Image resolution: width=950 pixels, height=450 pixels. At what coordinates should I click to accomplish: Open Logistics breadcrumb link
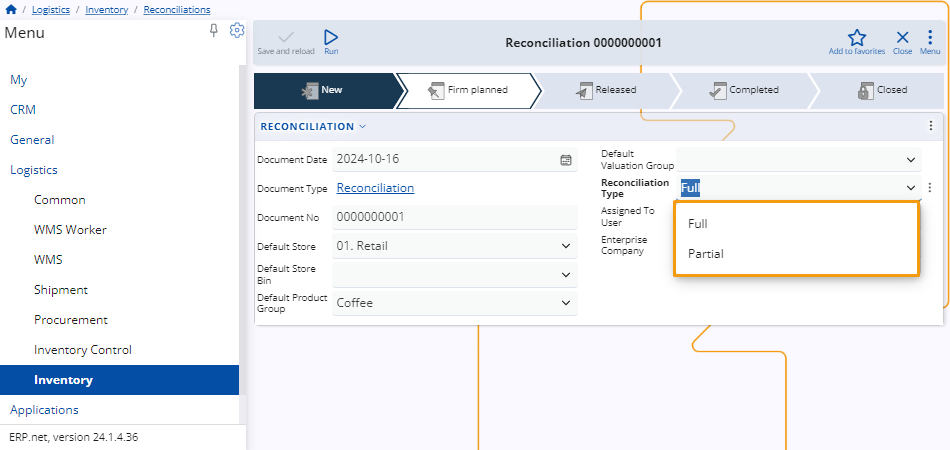(51, 10)
